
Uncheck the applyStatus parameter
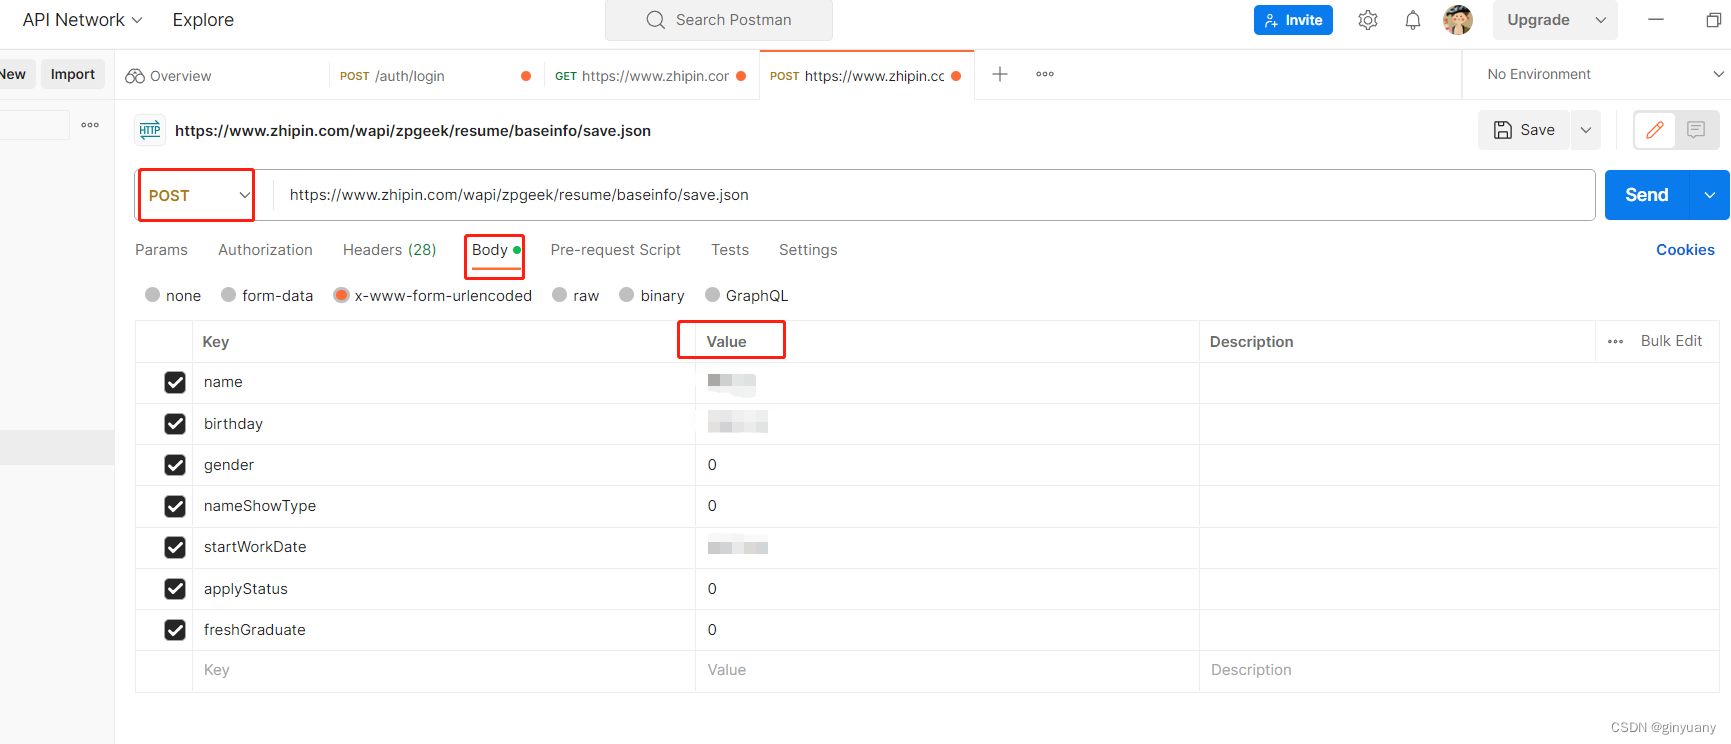175,589
